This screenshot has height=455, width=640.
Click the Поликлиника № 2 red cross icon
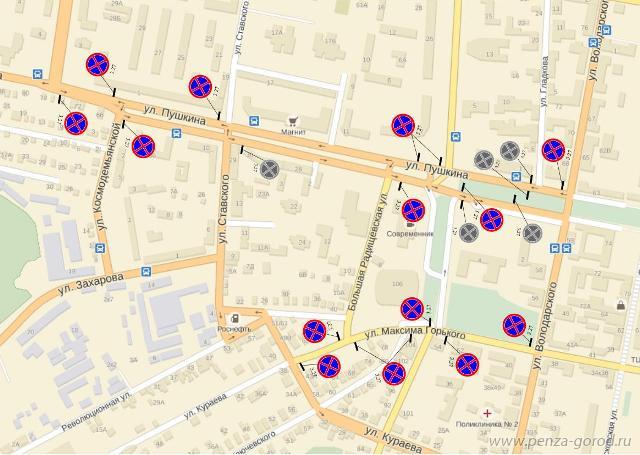pos(487,412)
